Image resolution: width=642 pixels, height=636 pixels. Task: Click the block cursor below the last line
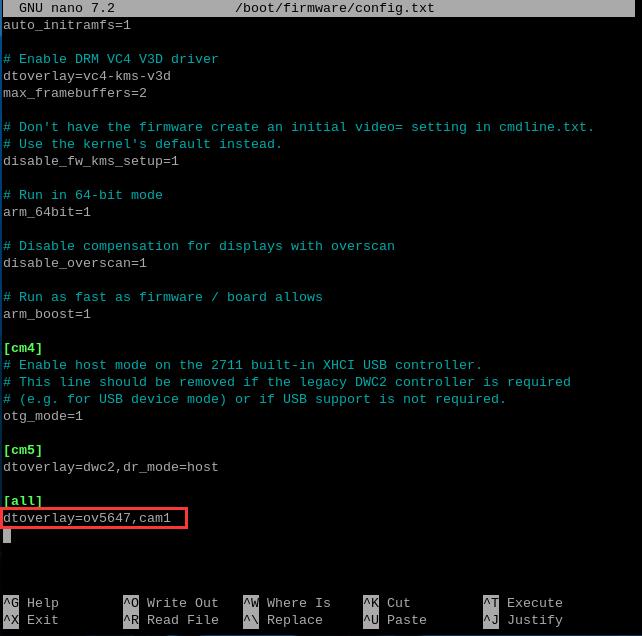tap(7, 536)
